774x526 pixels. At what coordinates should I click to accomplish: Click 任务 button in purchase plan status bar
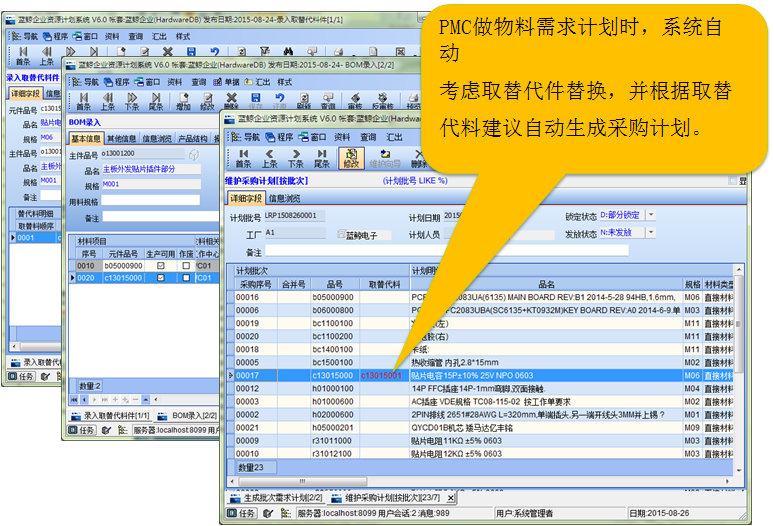(x=242, y=514)
